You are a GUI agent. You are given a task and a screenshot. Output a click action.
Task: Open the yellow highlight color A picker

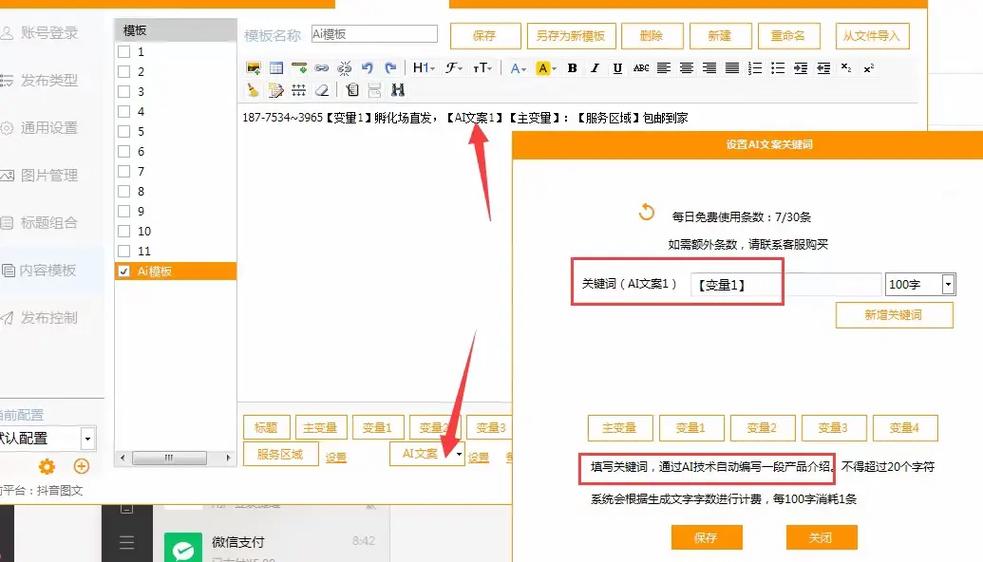tap(546, 68)
